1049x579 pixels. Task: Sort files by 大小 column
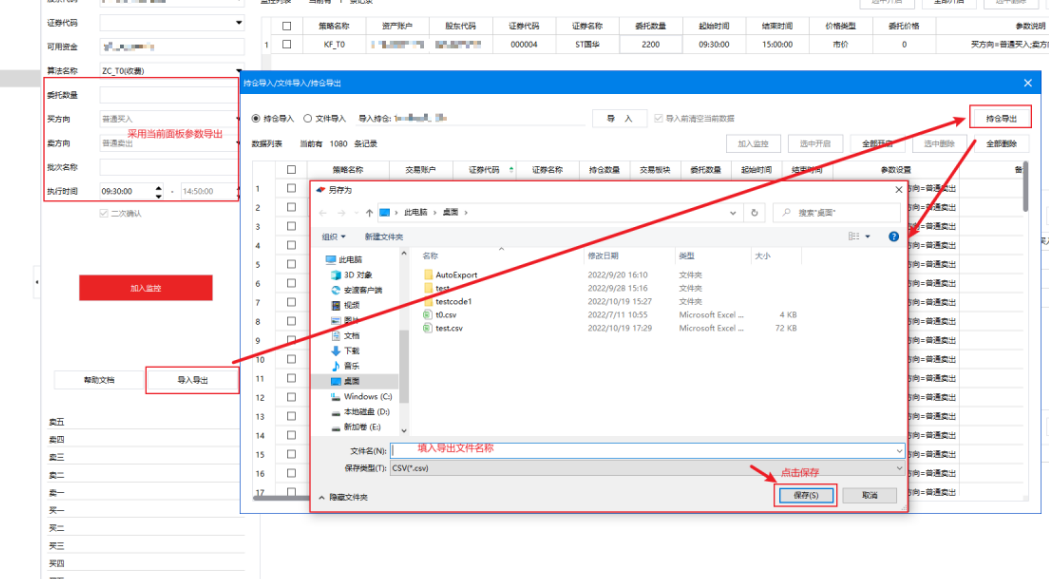pos(763,256)
